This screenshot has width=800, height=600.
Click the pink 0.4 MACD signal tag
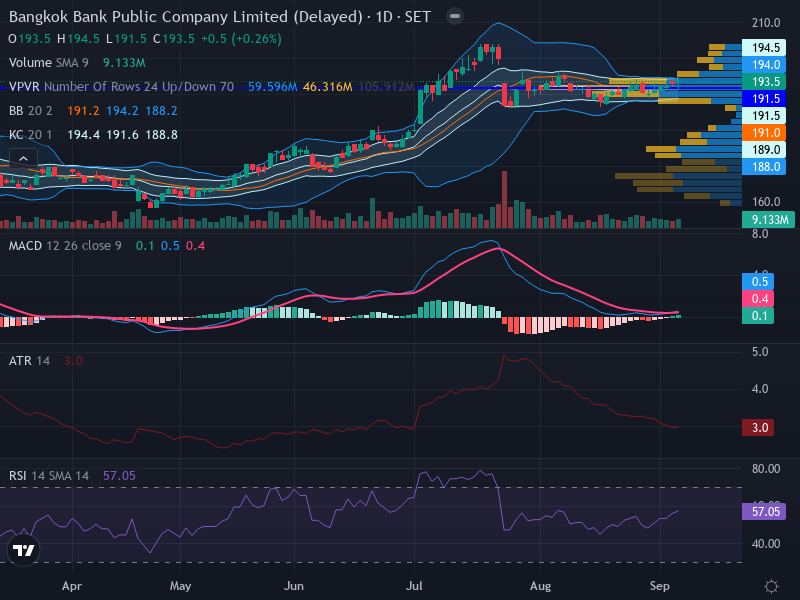point(758,298)
